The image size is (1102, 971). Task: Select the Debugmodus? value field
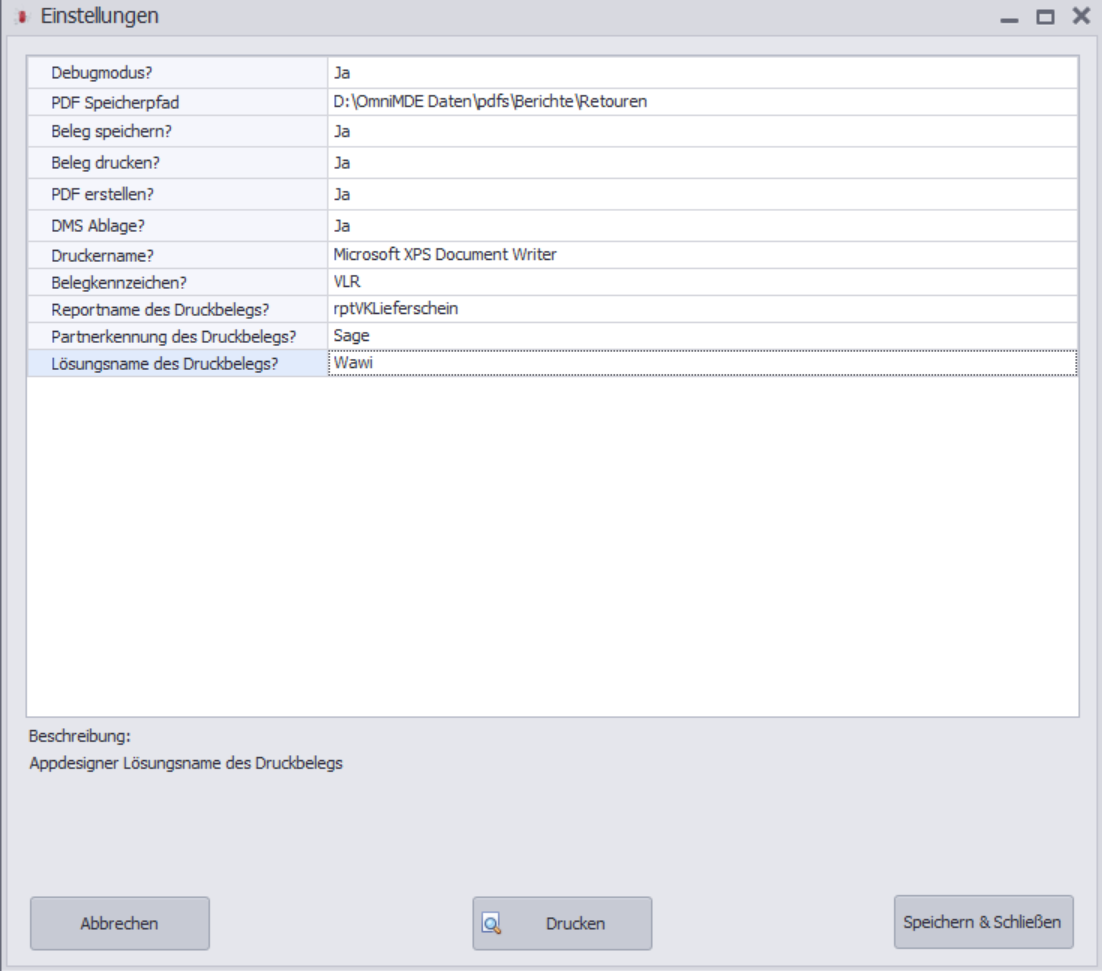tap(702, 72)
